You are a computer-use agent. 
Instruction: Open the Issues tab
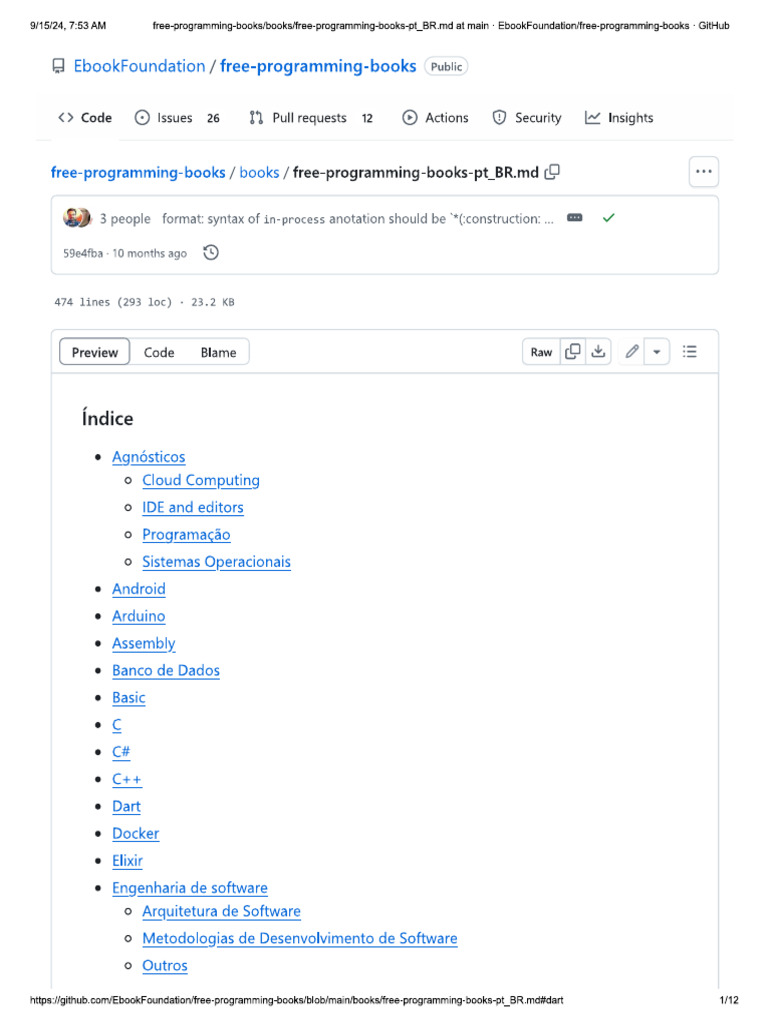(176, 118)
